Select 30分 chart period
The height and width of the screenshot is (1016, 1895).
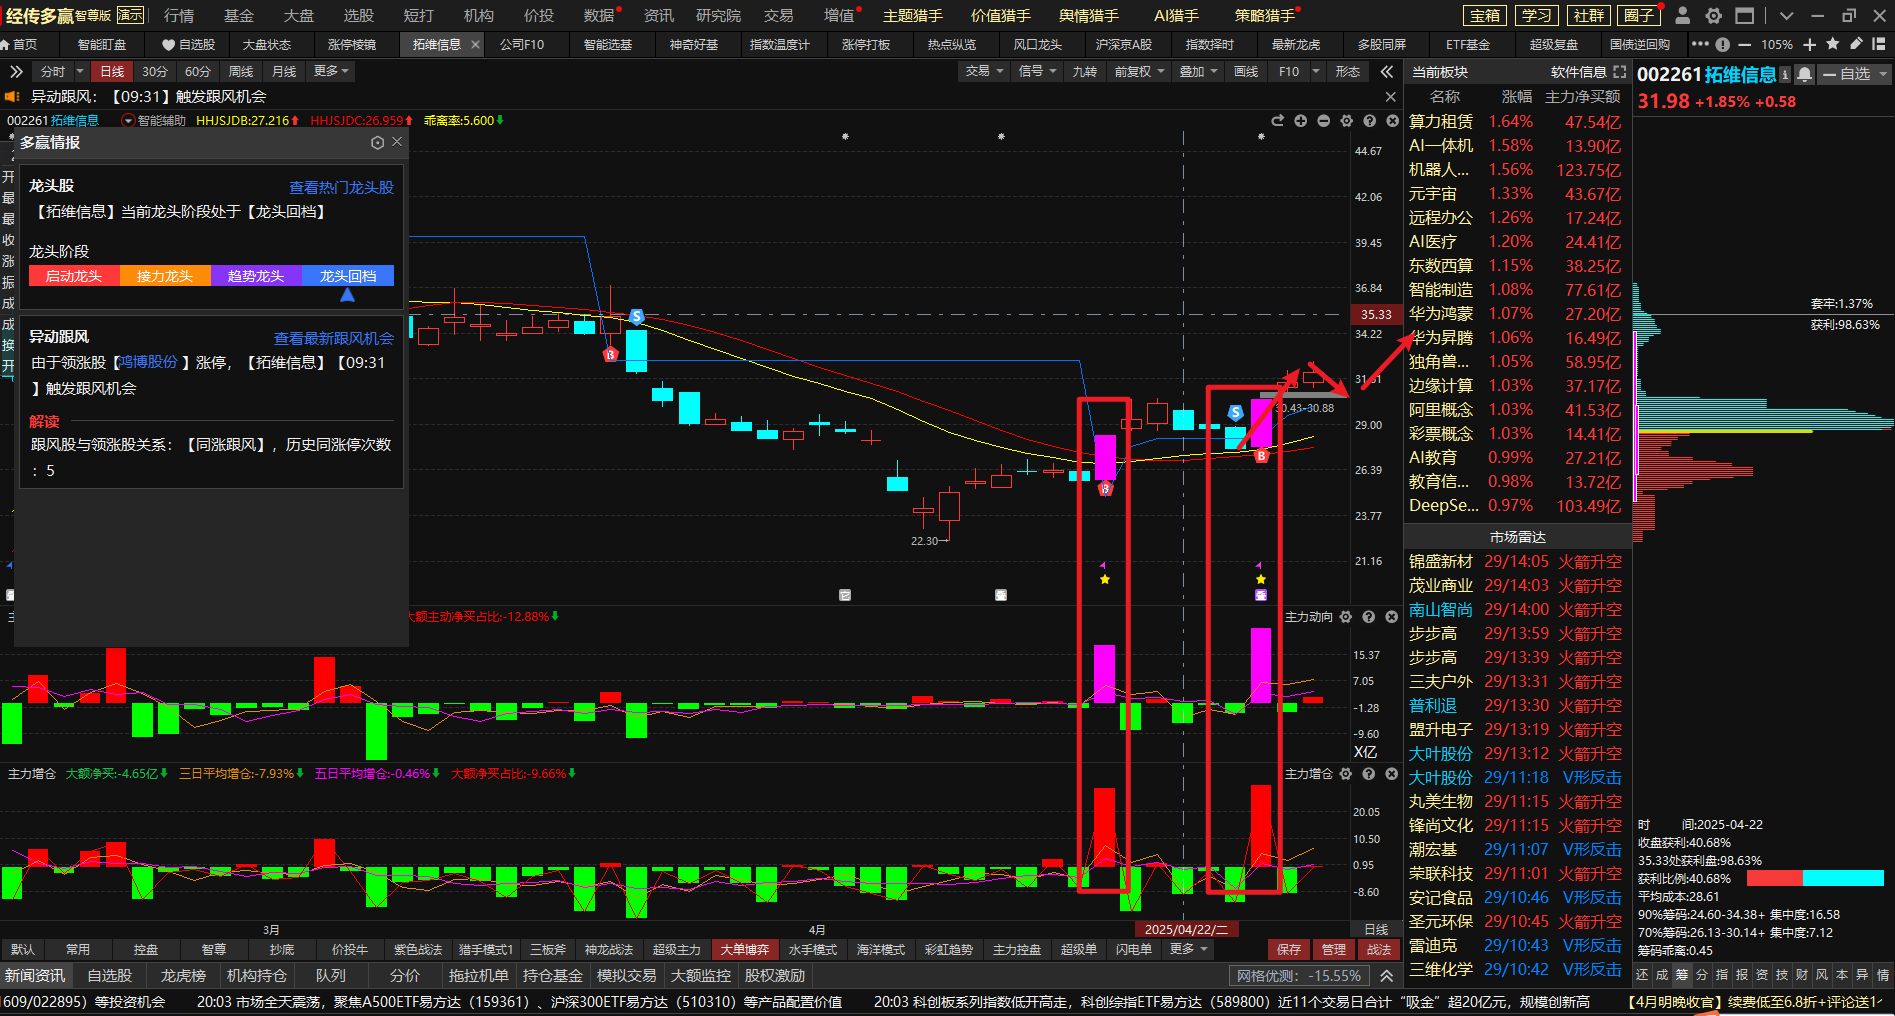coord(155,72)
